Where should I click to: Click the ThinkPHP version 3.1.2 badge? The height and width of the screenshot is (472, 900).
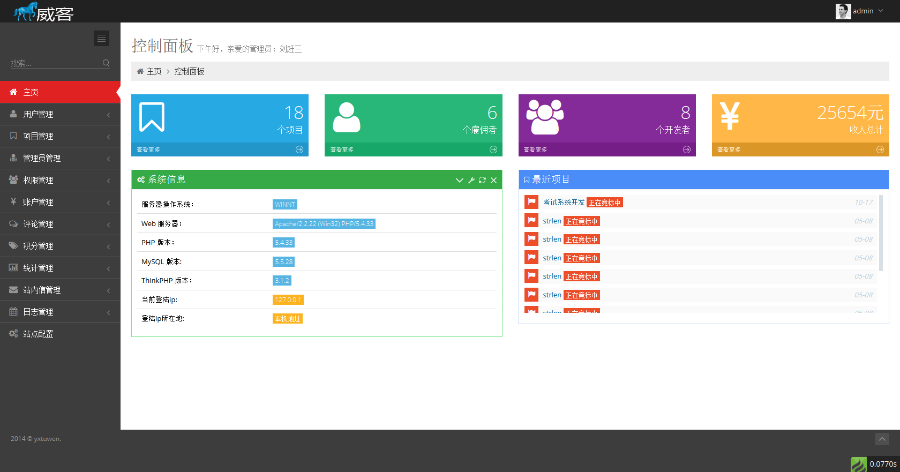coord(282,280)
